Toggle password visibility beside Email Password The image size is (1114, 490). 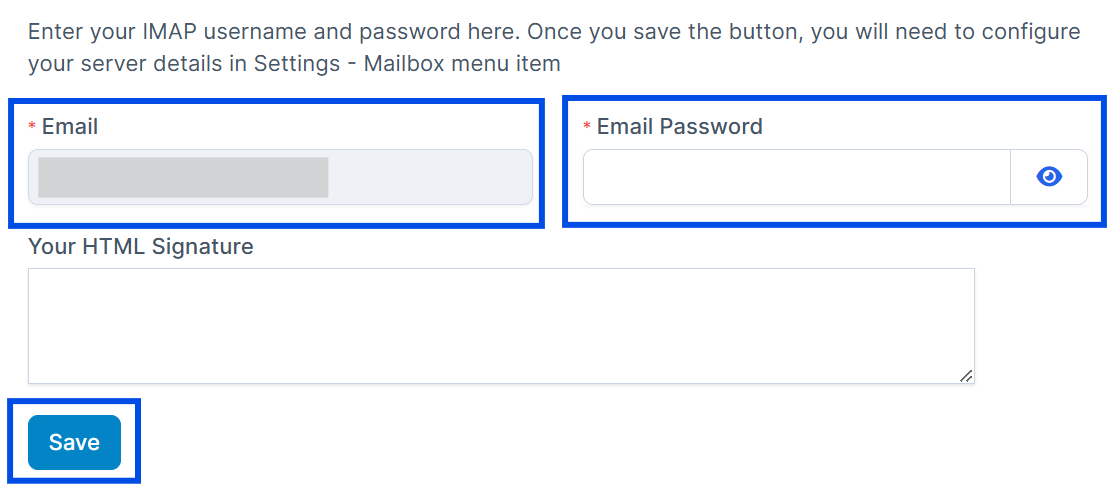(1049, 177)
